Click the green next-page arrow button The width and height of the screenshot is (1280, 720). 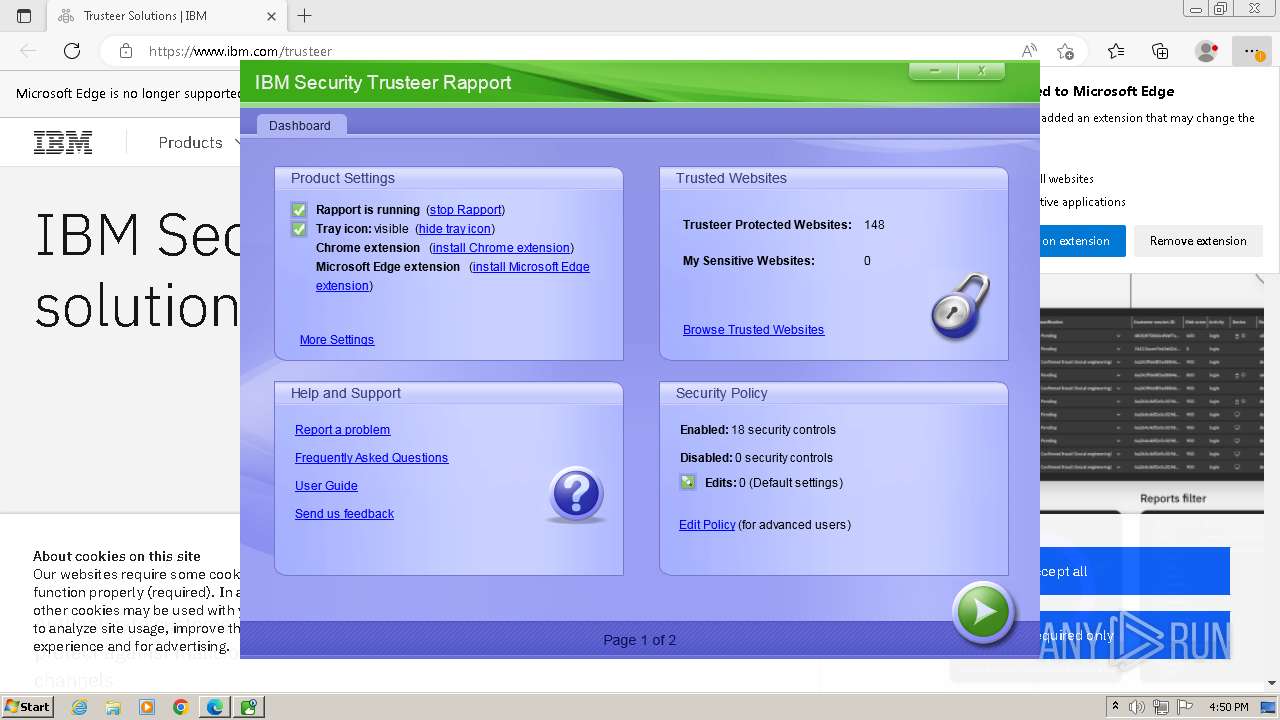(984, 612)
